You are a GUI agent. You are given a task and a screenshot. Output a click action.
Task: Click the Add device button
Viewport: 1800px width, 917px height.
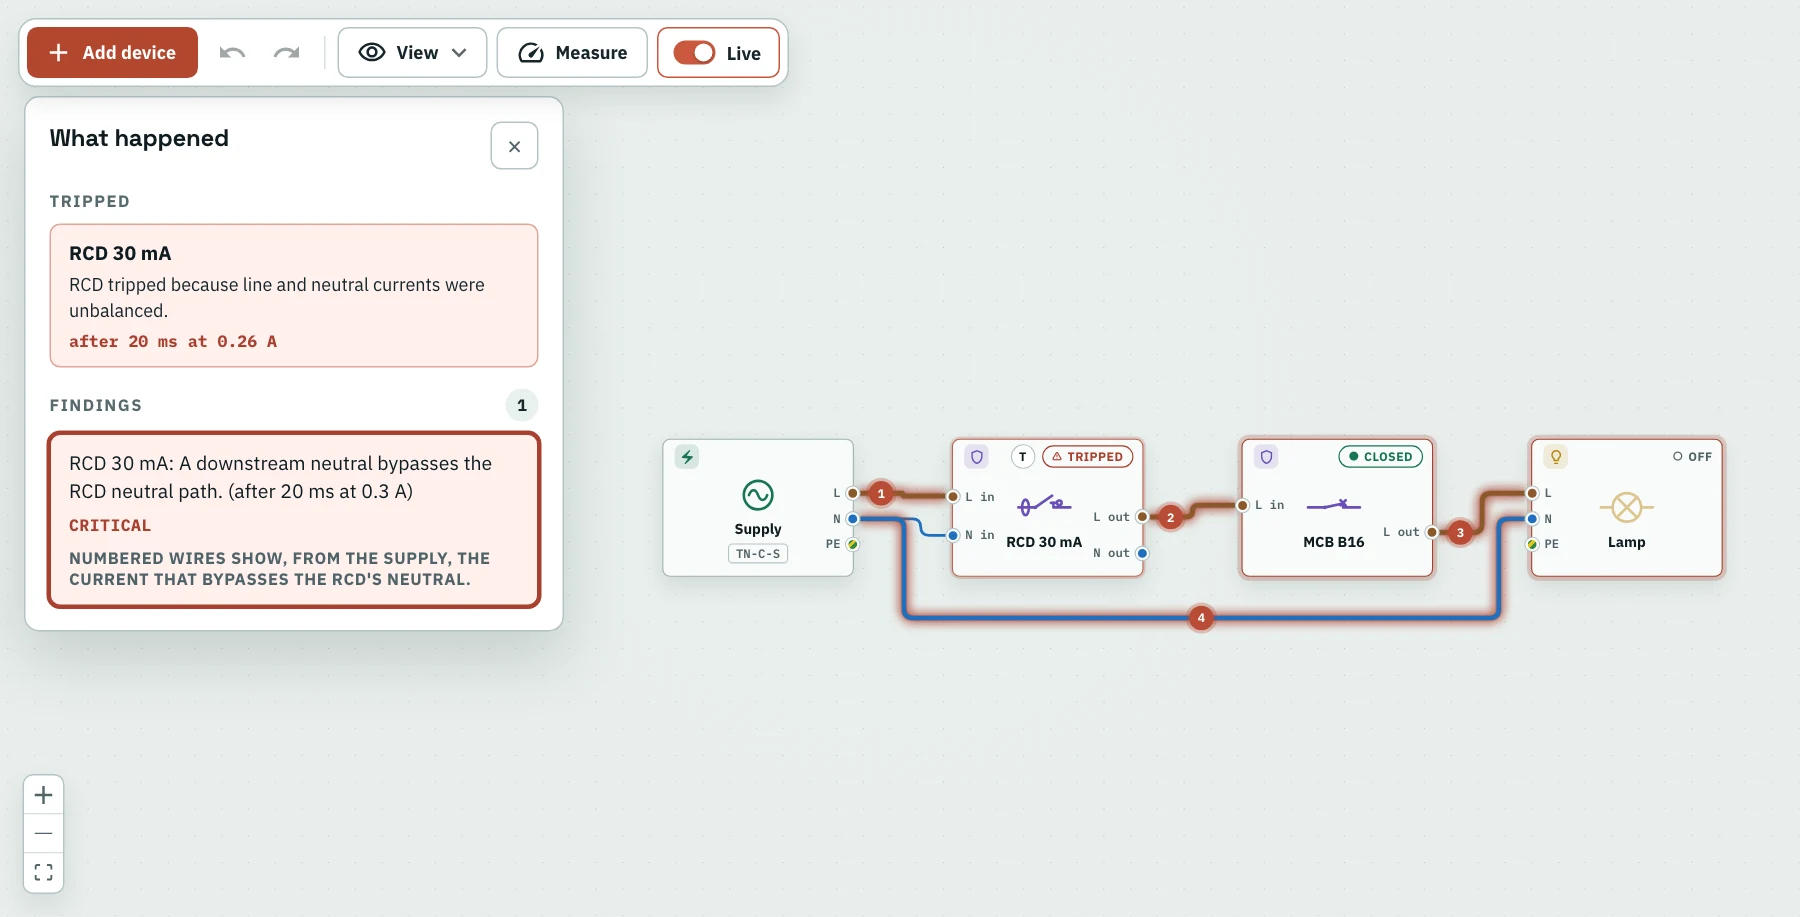112,53
